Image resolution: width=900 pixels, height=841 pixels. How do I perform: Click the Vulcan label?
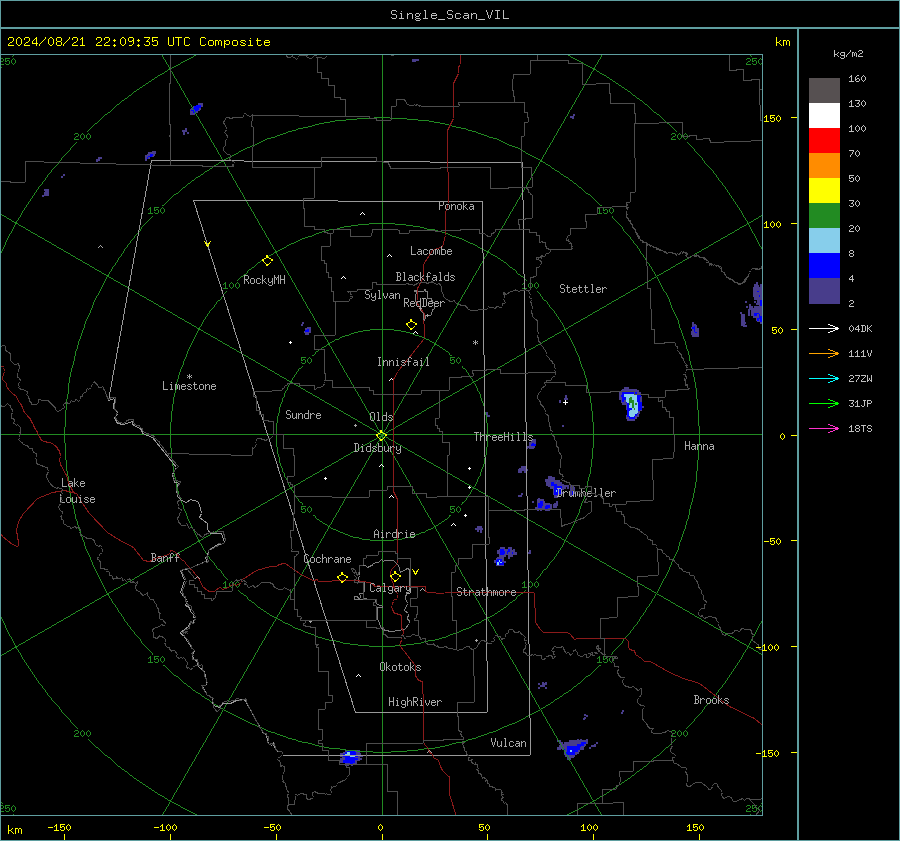(x=508, y=743)
